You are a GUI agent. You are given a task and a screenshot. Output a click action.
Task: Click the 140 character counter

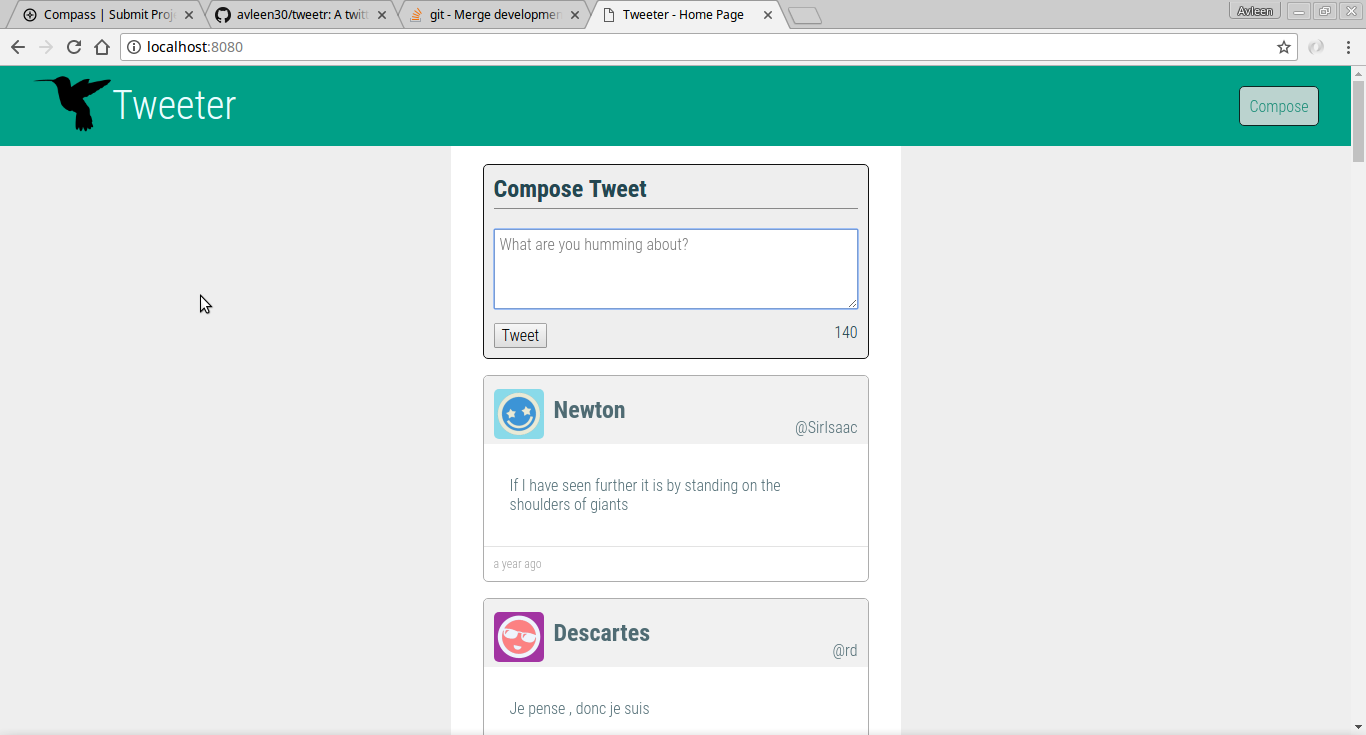pyautogui.click(x=846, y=333)
